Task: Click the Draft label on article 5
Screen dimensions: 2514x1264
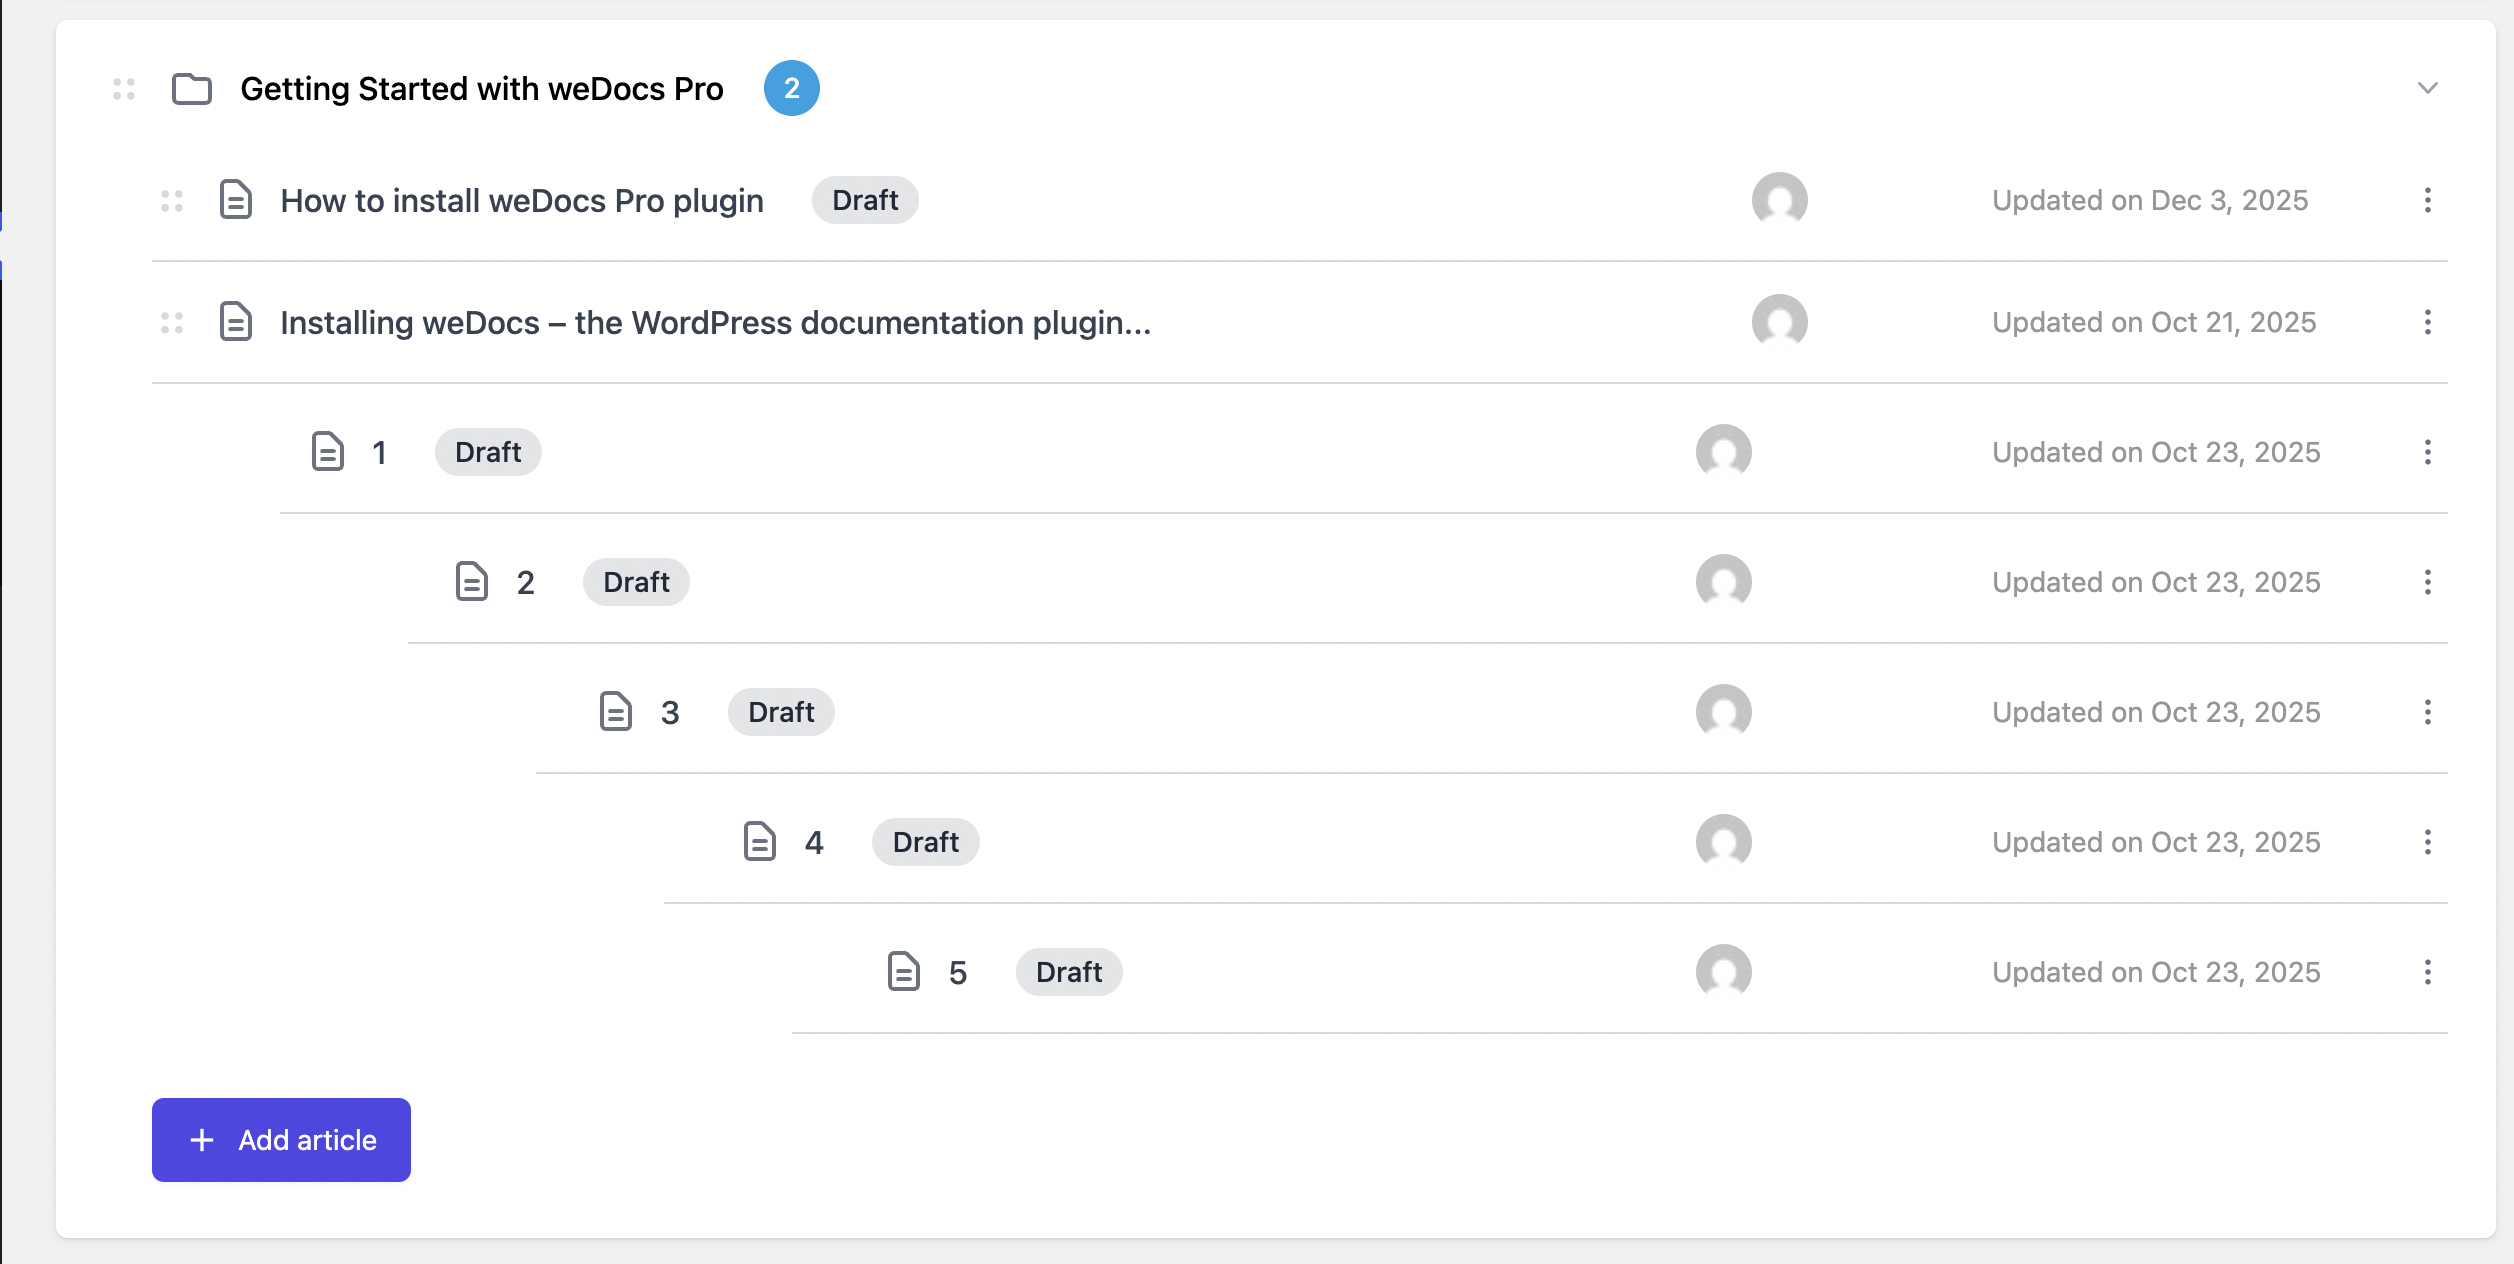Action: point(1069,971)
